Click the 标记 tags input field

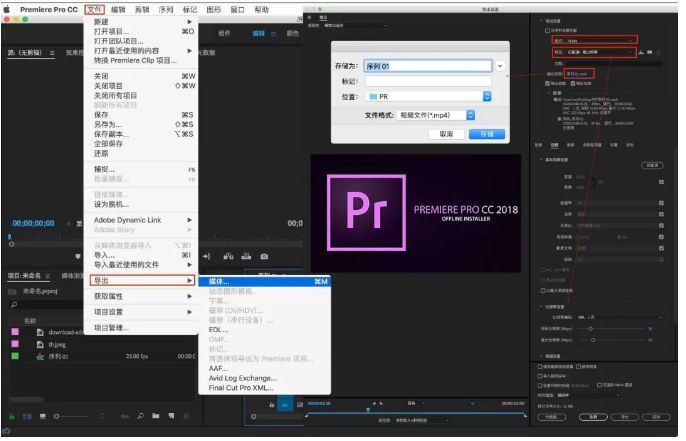click(427, 82)
